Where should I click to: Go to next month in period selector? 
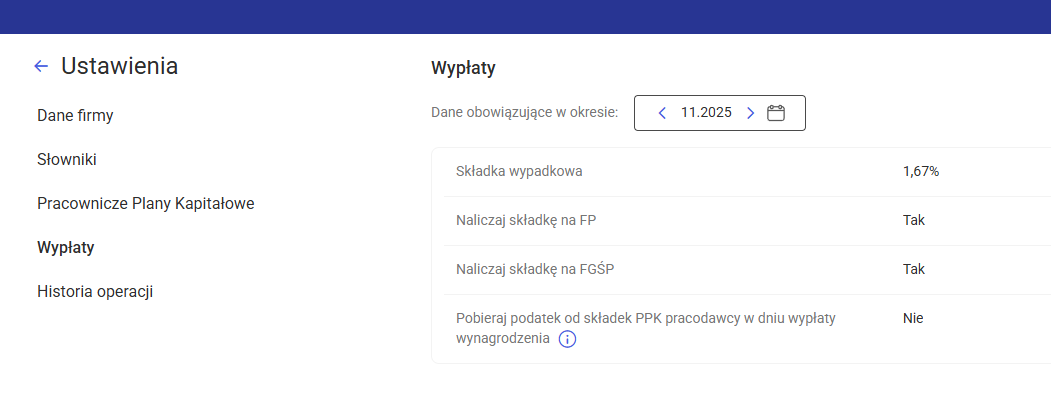coord(750,113)
